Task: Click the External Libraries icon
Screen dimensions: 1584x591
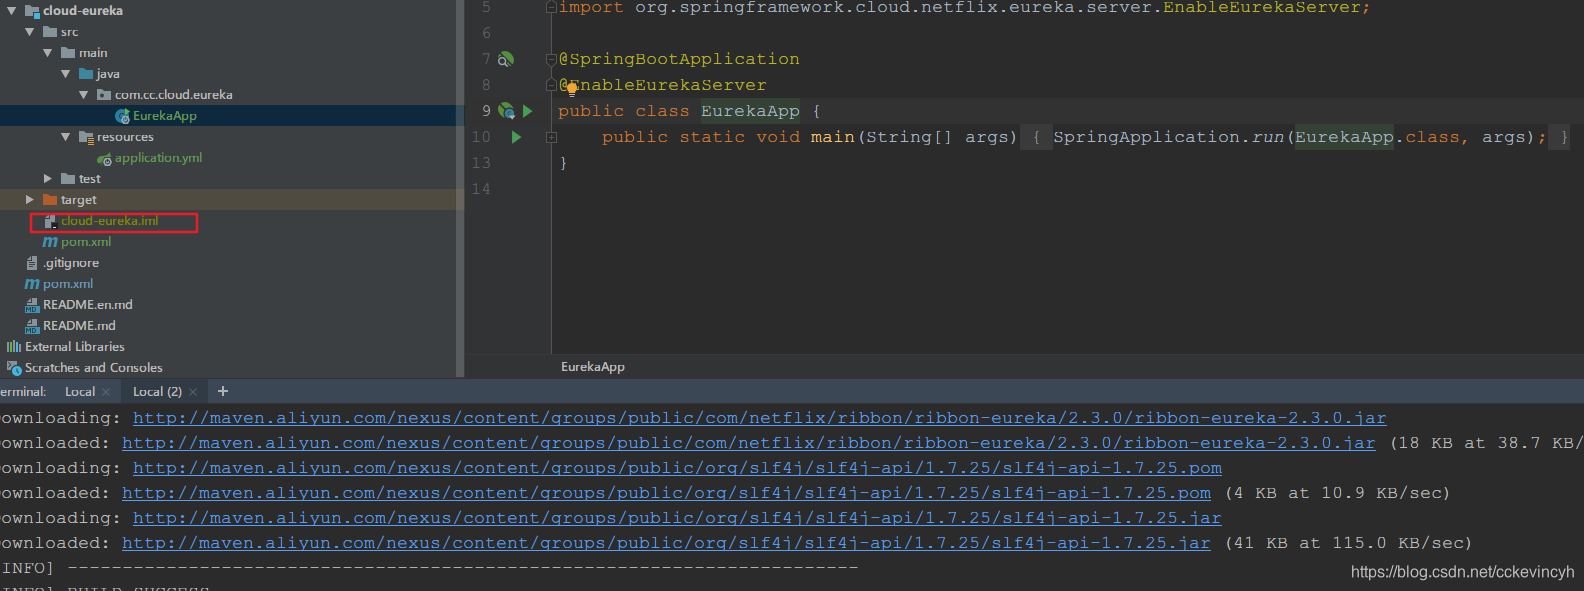Action: 14,347
